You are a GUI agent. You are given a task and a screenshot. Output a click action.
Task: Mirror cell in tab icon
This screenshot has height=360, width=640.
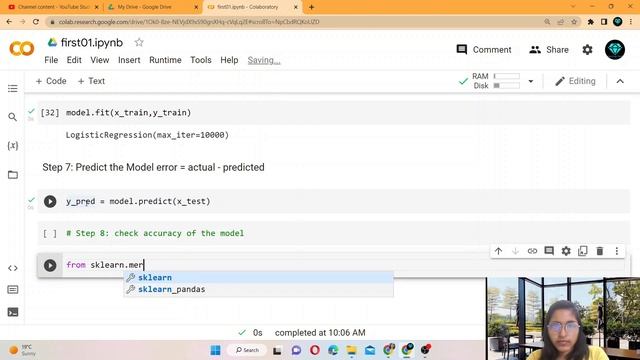(x=582, y=251)
